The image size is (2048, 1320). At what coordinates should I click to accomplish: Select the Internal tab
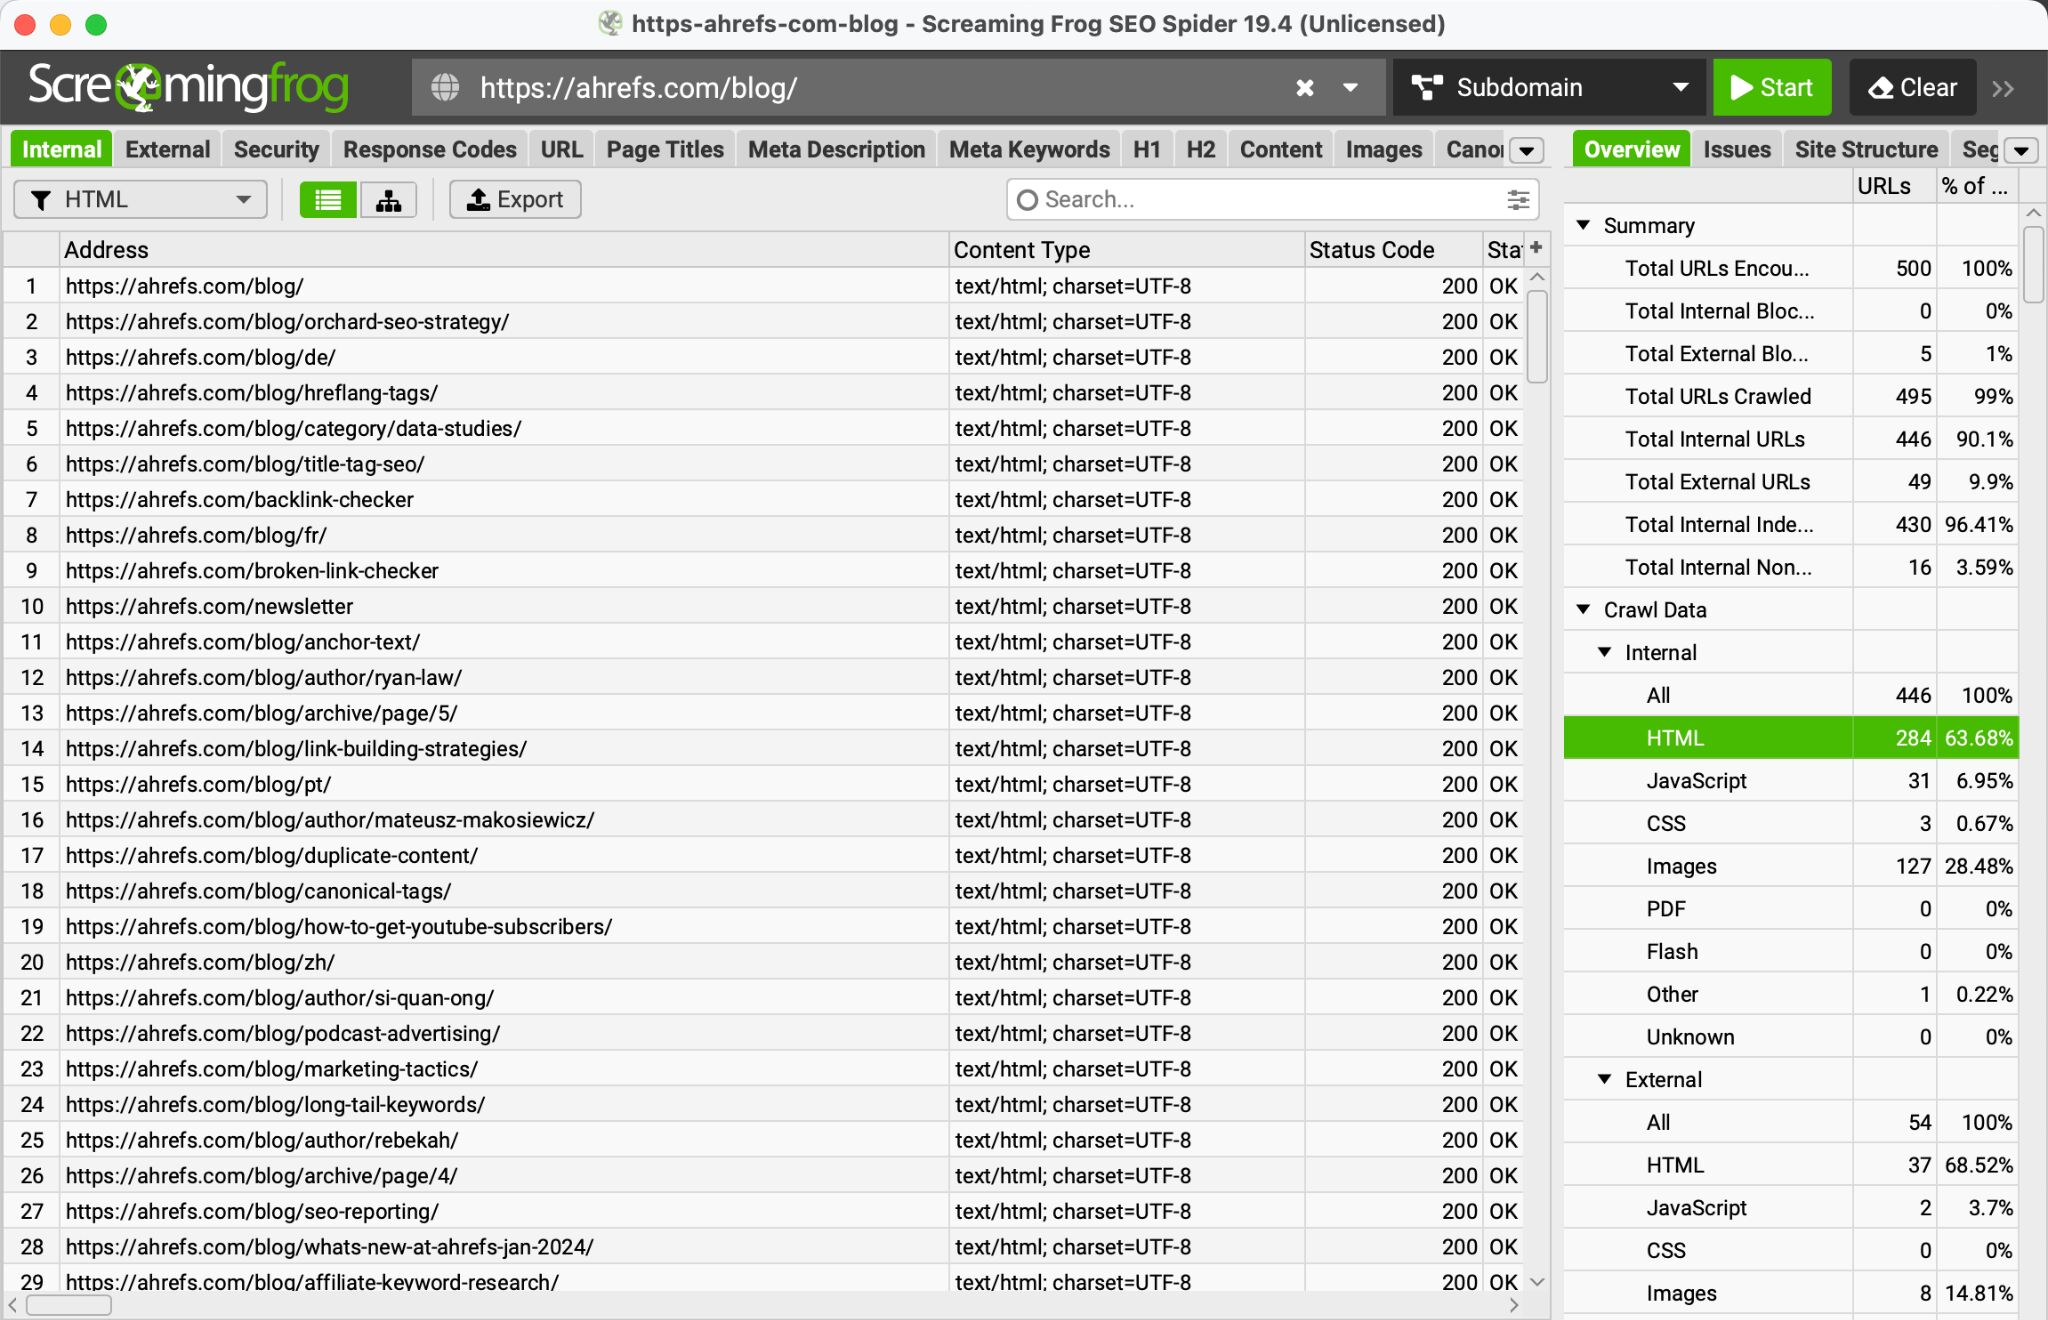coord(63,148)
